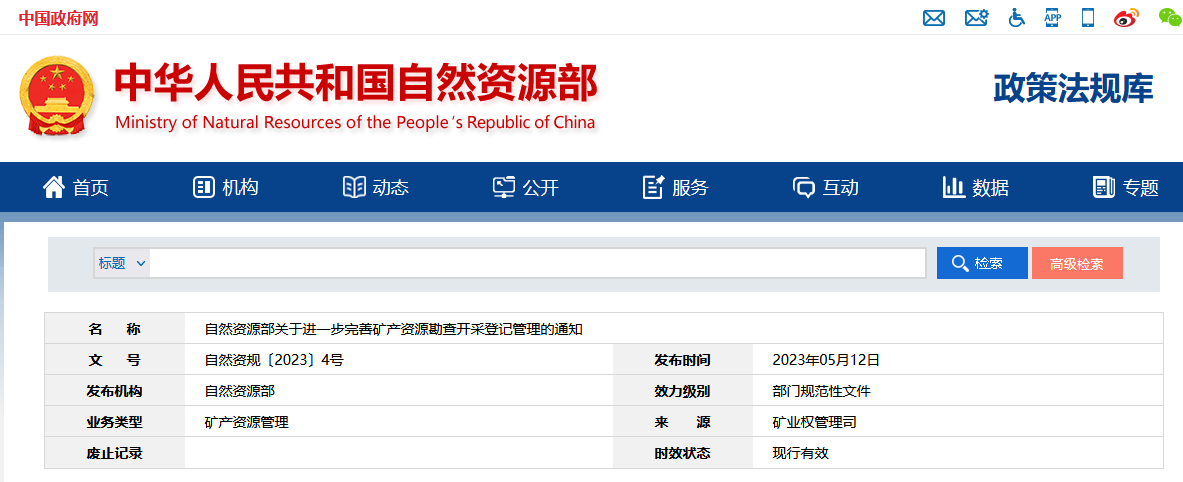
Task: Select 动态 in the navigation bar
Action: pyautogui.click(x=376, y=187)
